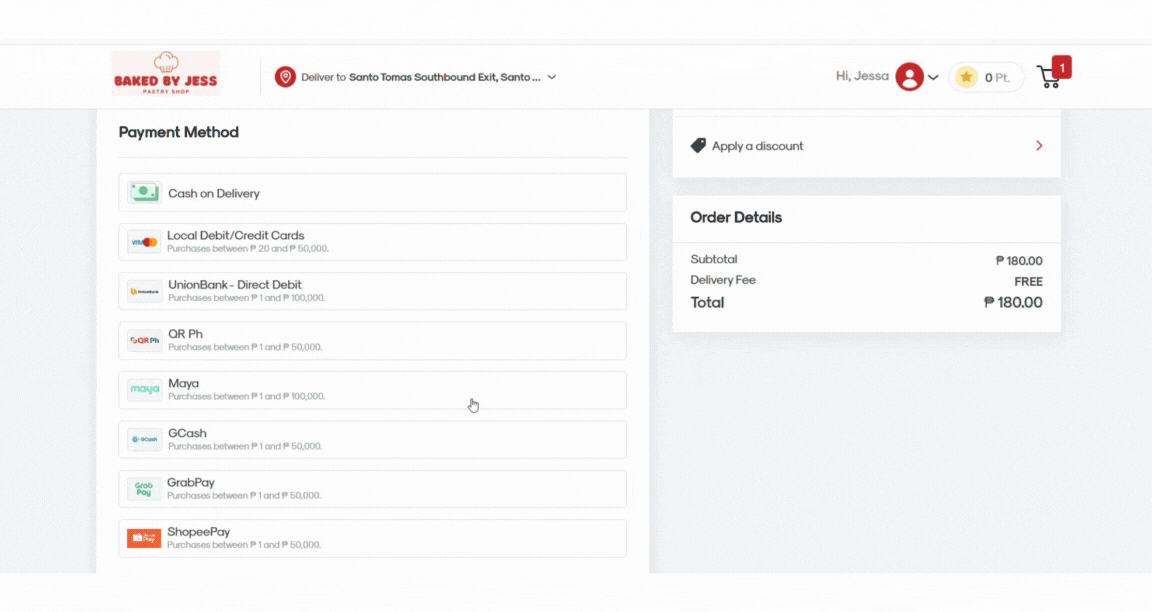Click the ShopeePay logo icon
This screenshot has height=612, width=1152.
pos(144,539)
